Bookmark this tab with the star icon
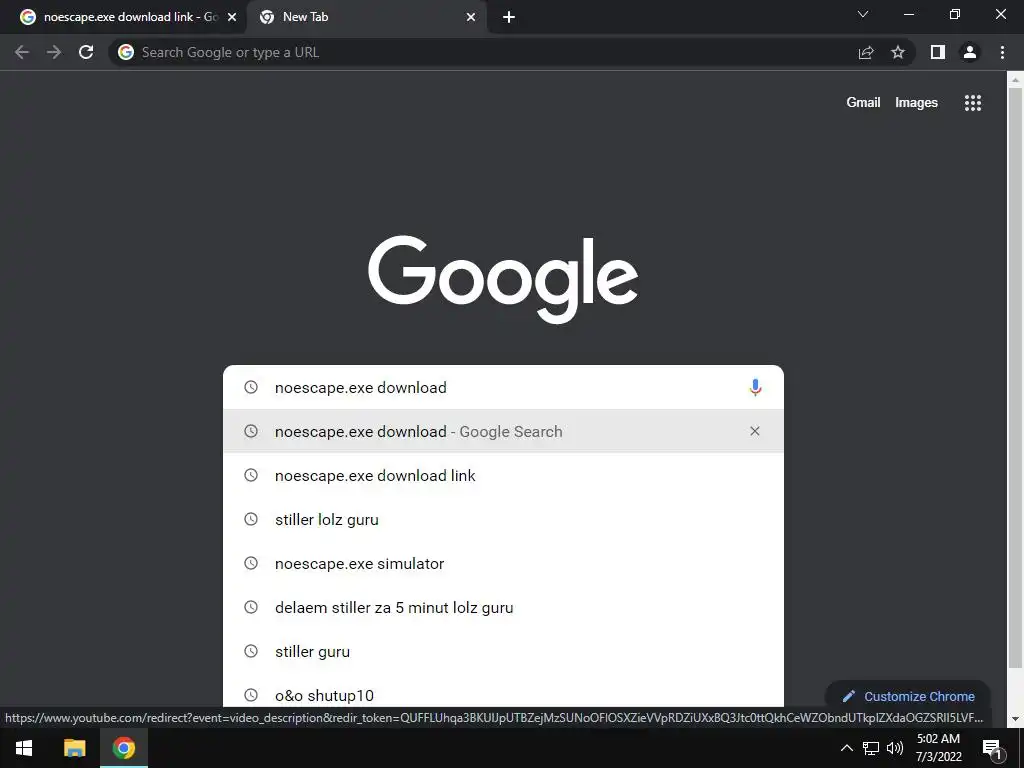The width and height of the screenshot is (1024, 768). pyautogui.click(x=898, y=52)
